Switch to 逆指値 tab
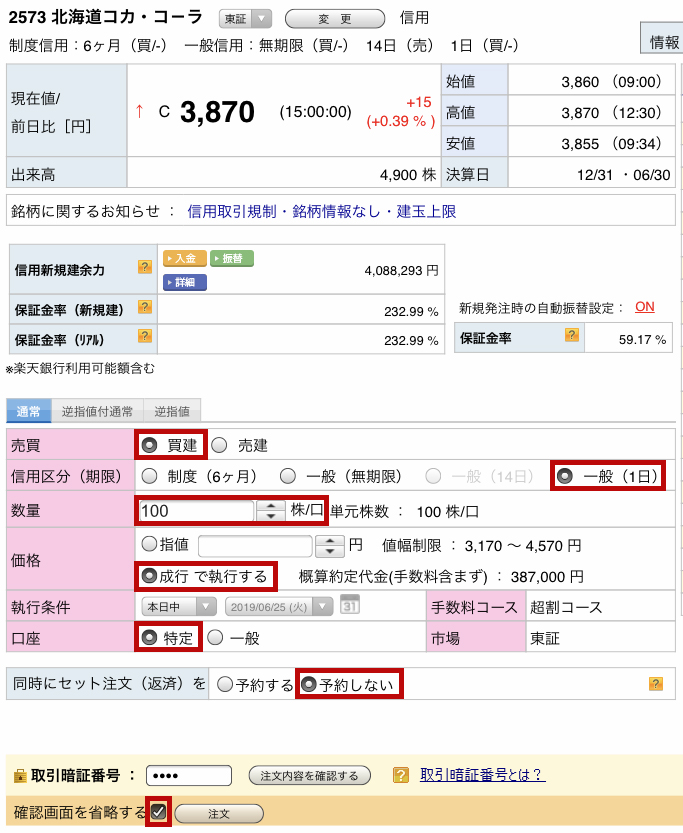Image resolution: width=683 pixels, height=833 pixels. point(172,411)
